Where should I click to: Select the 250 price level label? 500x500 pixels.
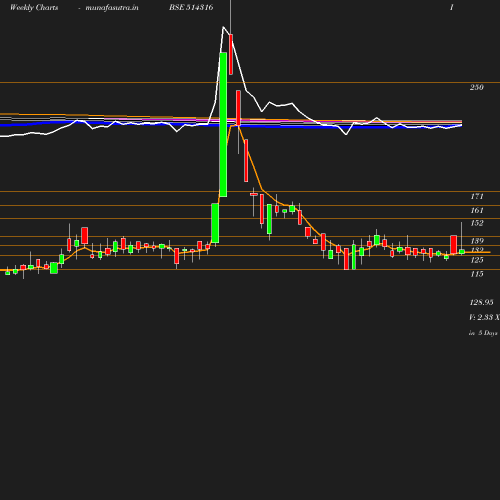477,87
